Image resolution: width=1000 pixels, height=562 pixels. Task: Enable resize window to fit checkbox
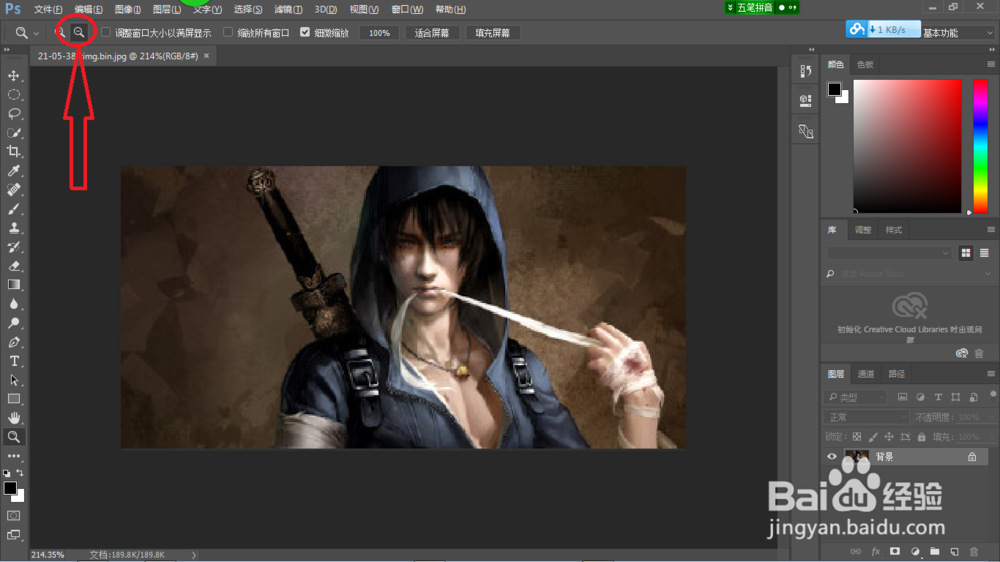[106, 32]
